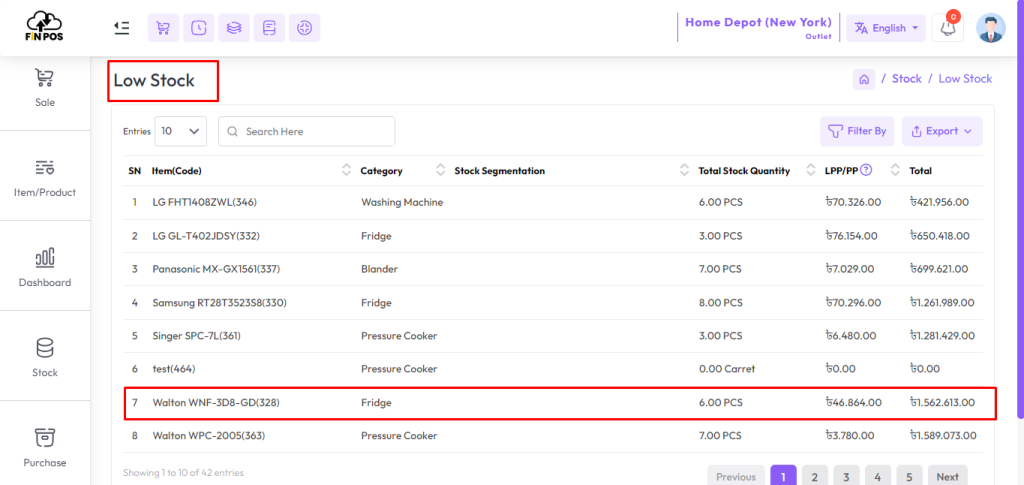This screenshot has height=485, width=1024.
Task: Sort by the LPP/PP column arrows
Action: (x=895, y=170)
